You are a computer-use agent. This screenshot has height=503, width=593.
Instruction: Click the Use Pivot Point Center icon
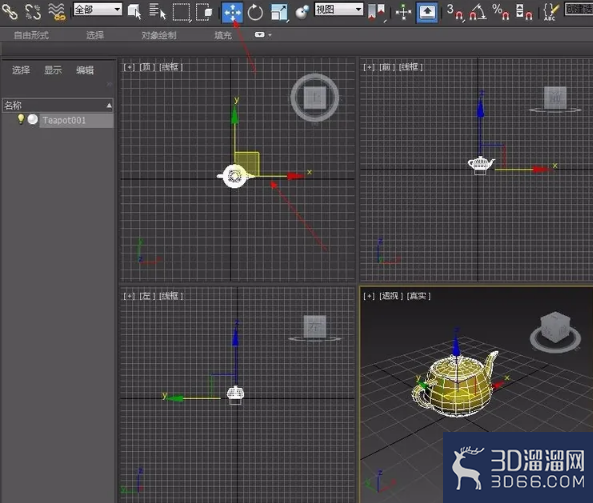point(377,12)
